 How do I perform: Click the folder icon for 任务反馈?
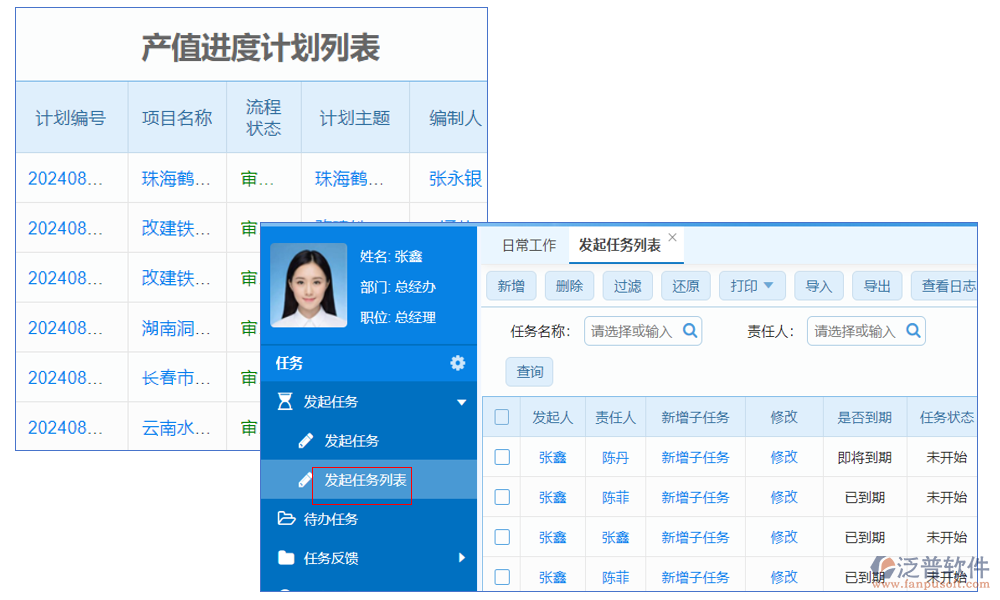click(286, 558)
